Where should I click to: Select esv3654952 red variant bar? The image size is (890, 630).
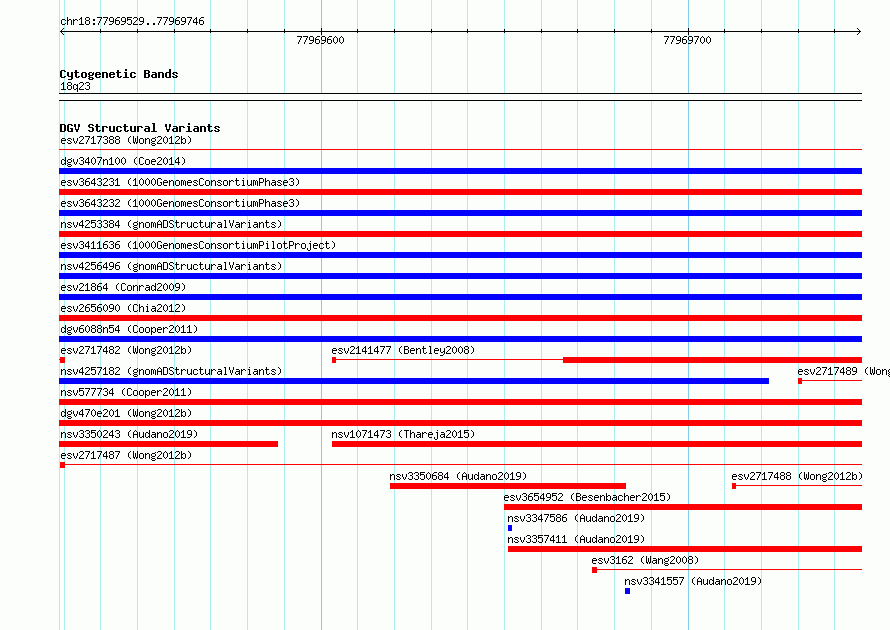coord(683,507)
